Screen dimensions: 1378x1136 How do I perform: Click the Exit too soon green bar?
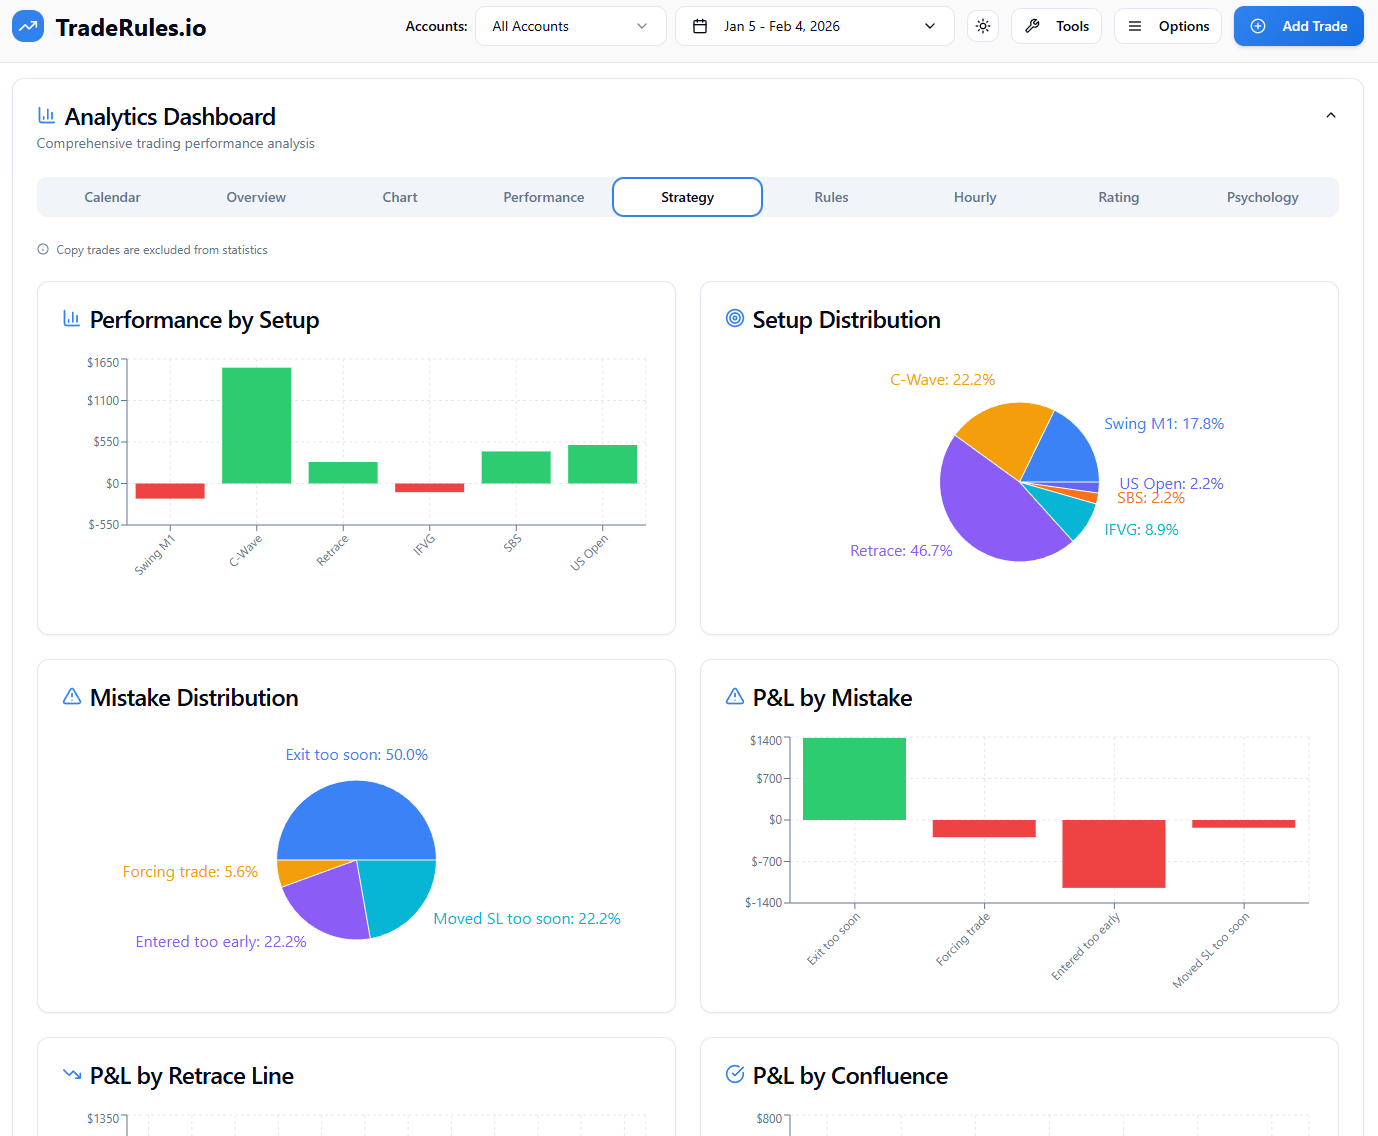(854, 779)
